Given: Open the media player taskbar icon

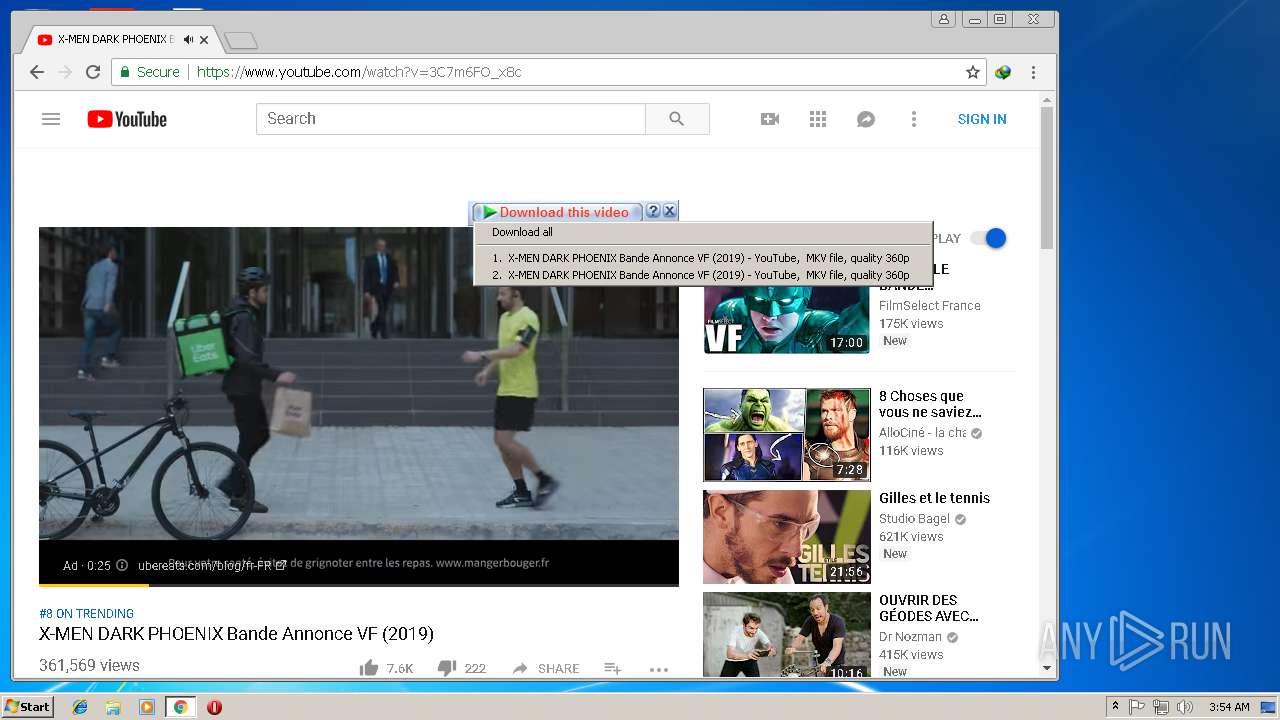Looking at the screenshot, I should [147, 707].
